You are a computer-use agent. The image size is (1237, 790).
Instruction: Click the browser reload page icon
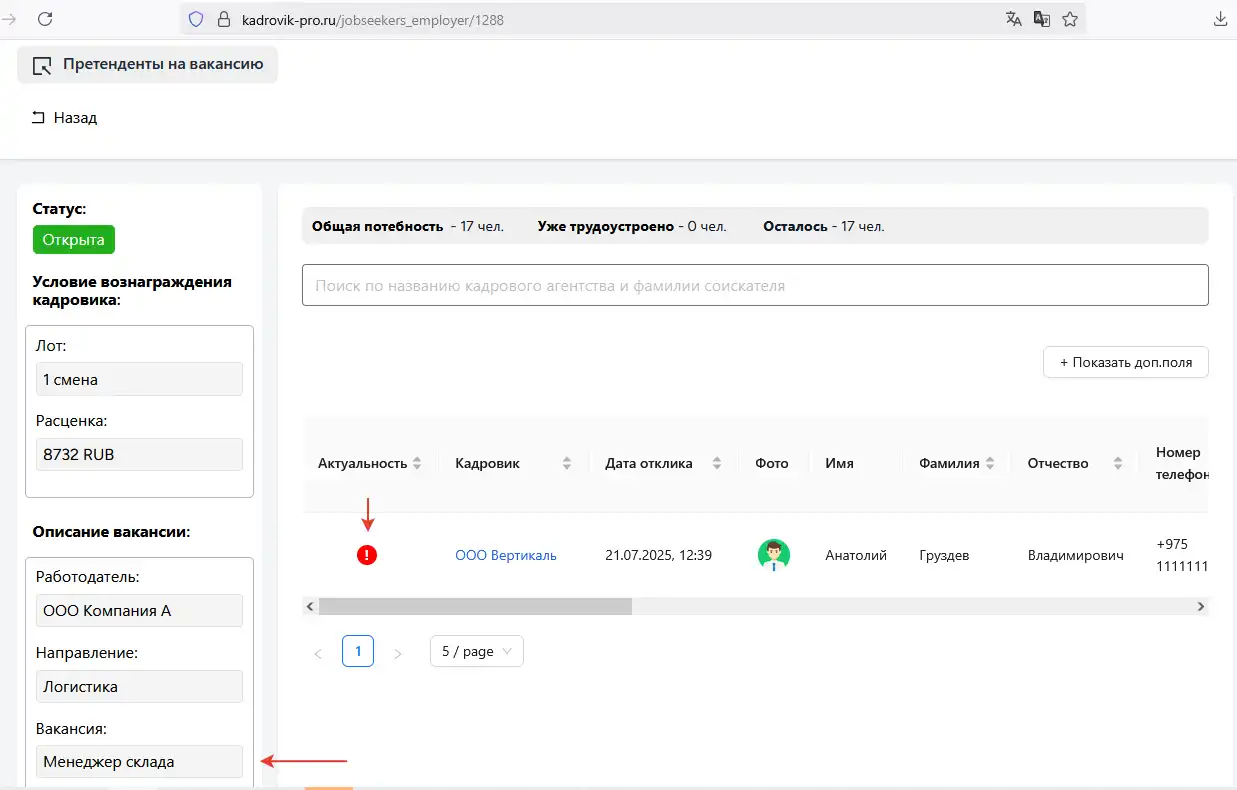pos(45,19)
